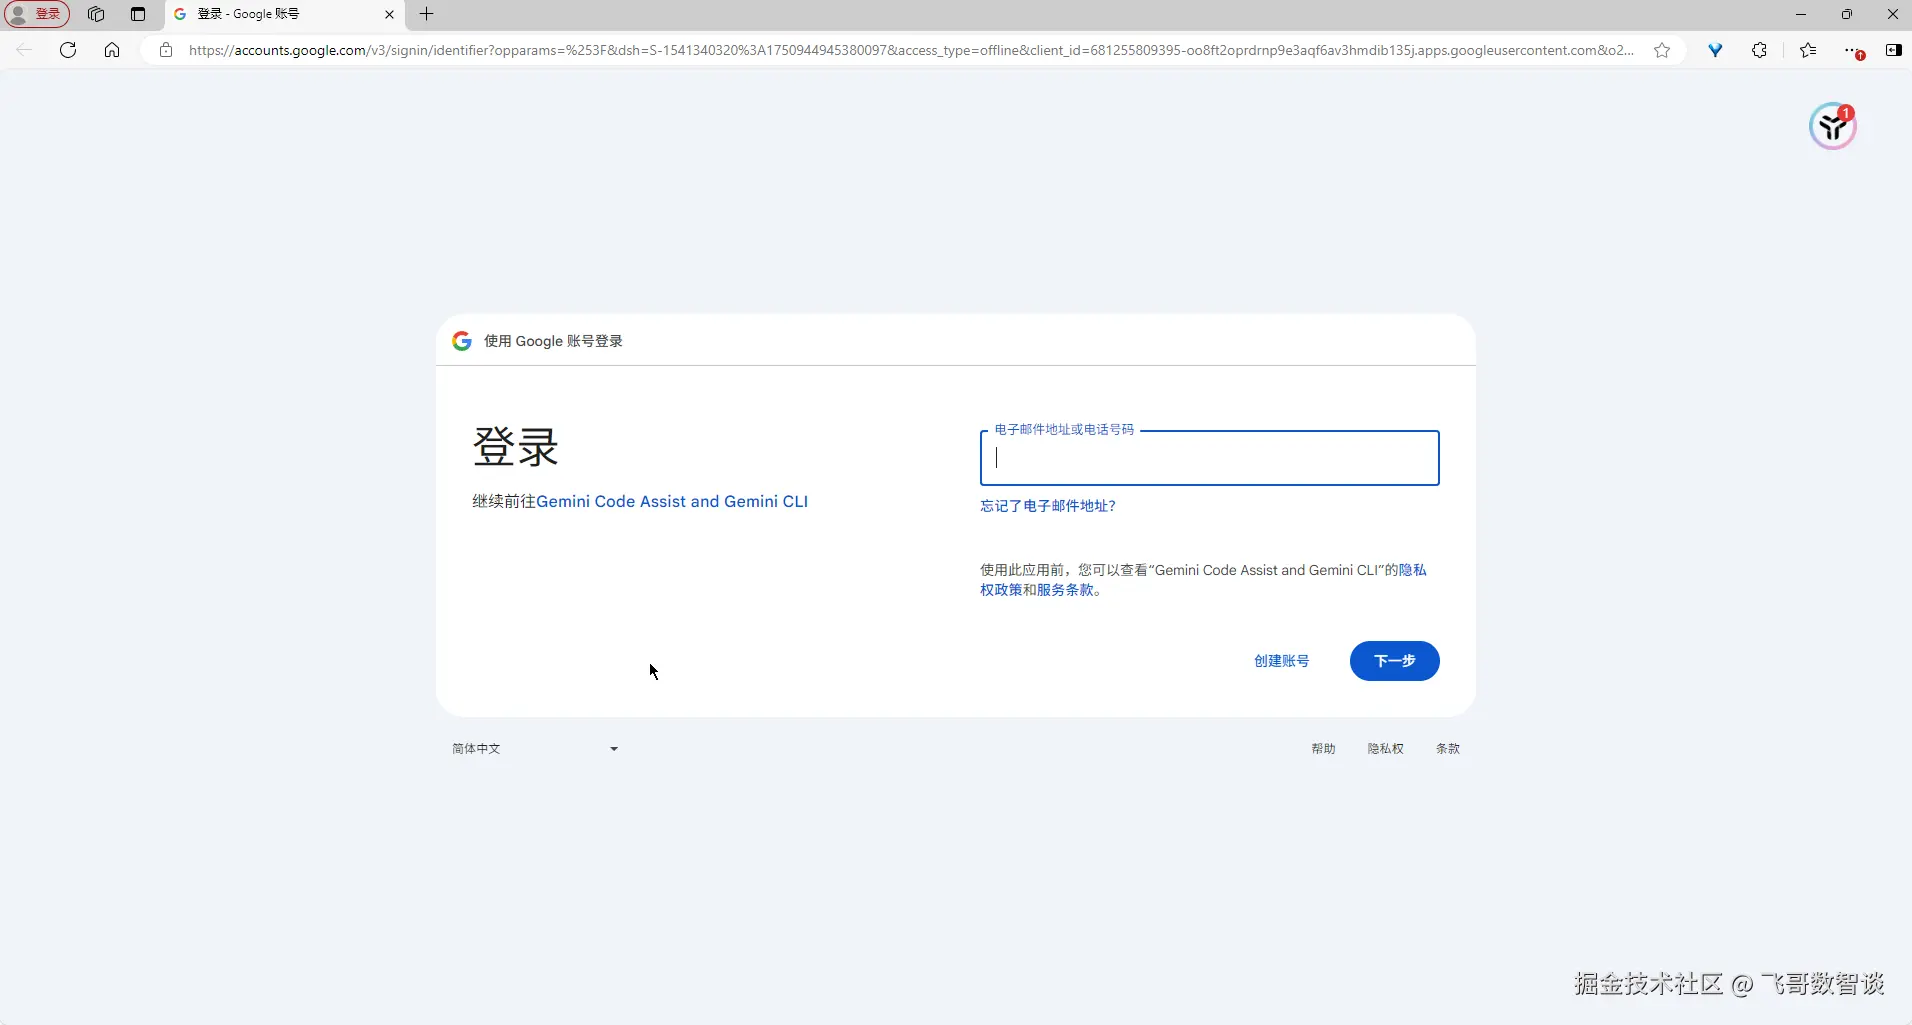Open the workspaces icon in title bar
The width and height of the screenshot is (1912, 1025).
[x=96, y=14]
